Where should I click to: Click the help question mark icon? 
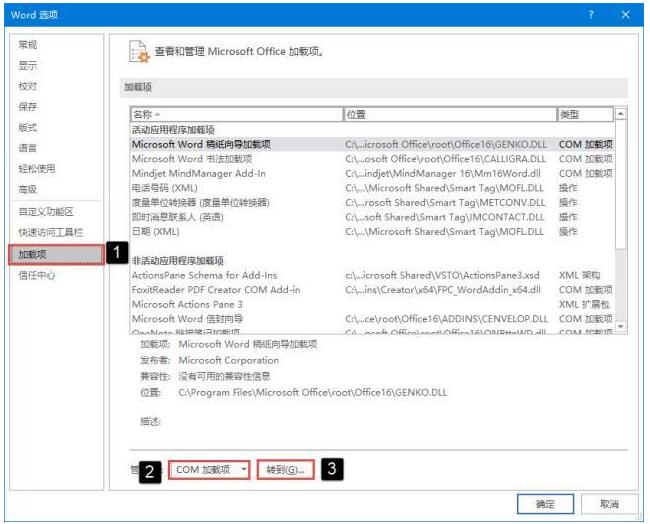coord(590,15)
